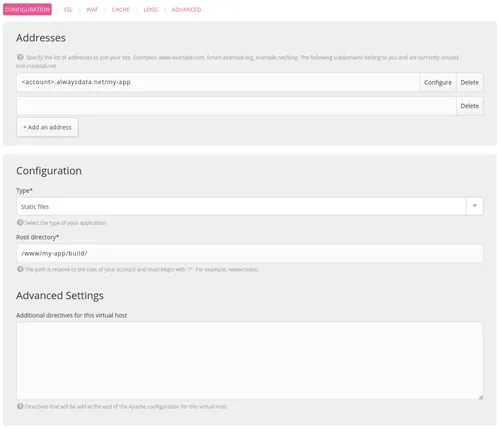Click 'Additional directives for this virtual host' label
The width and height of the screenshot is (500, 429).
coord(72,315)
